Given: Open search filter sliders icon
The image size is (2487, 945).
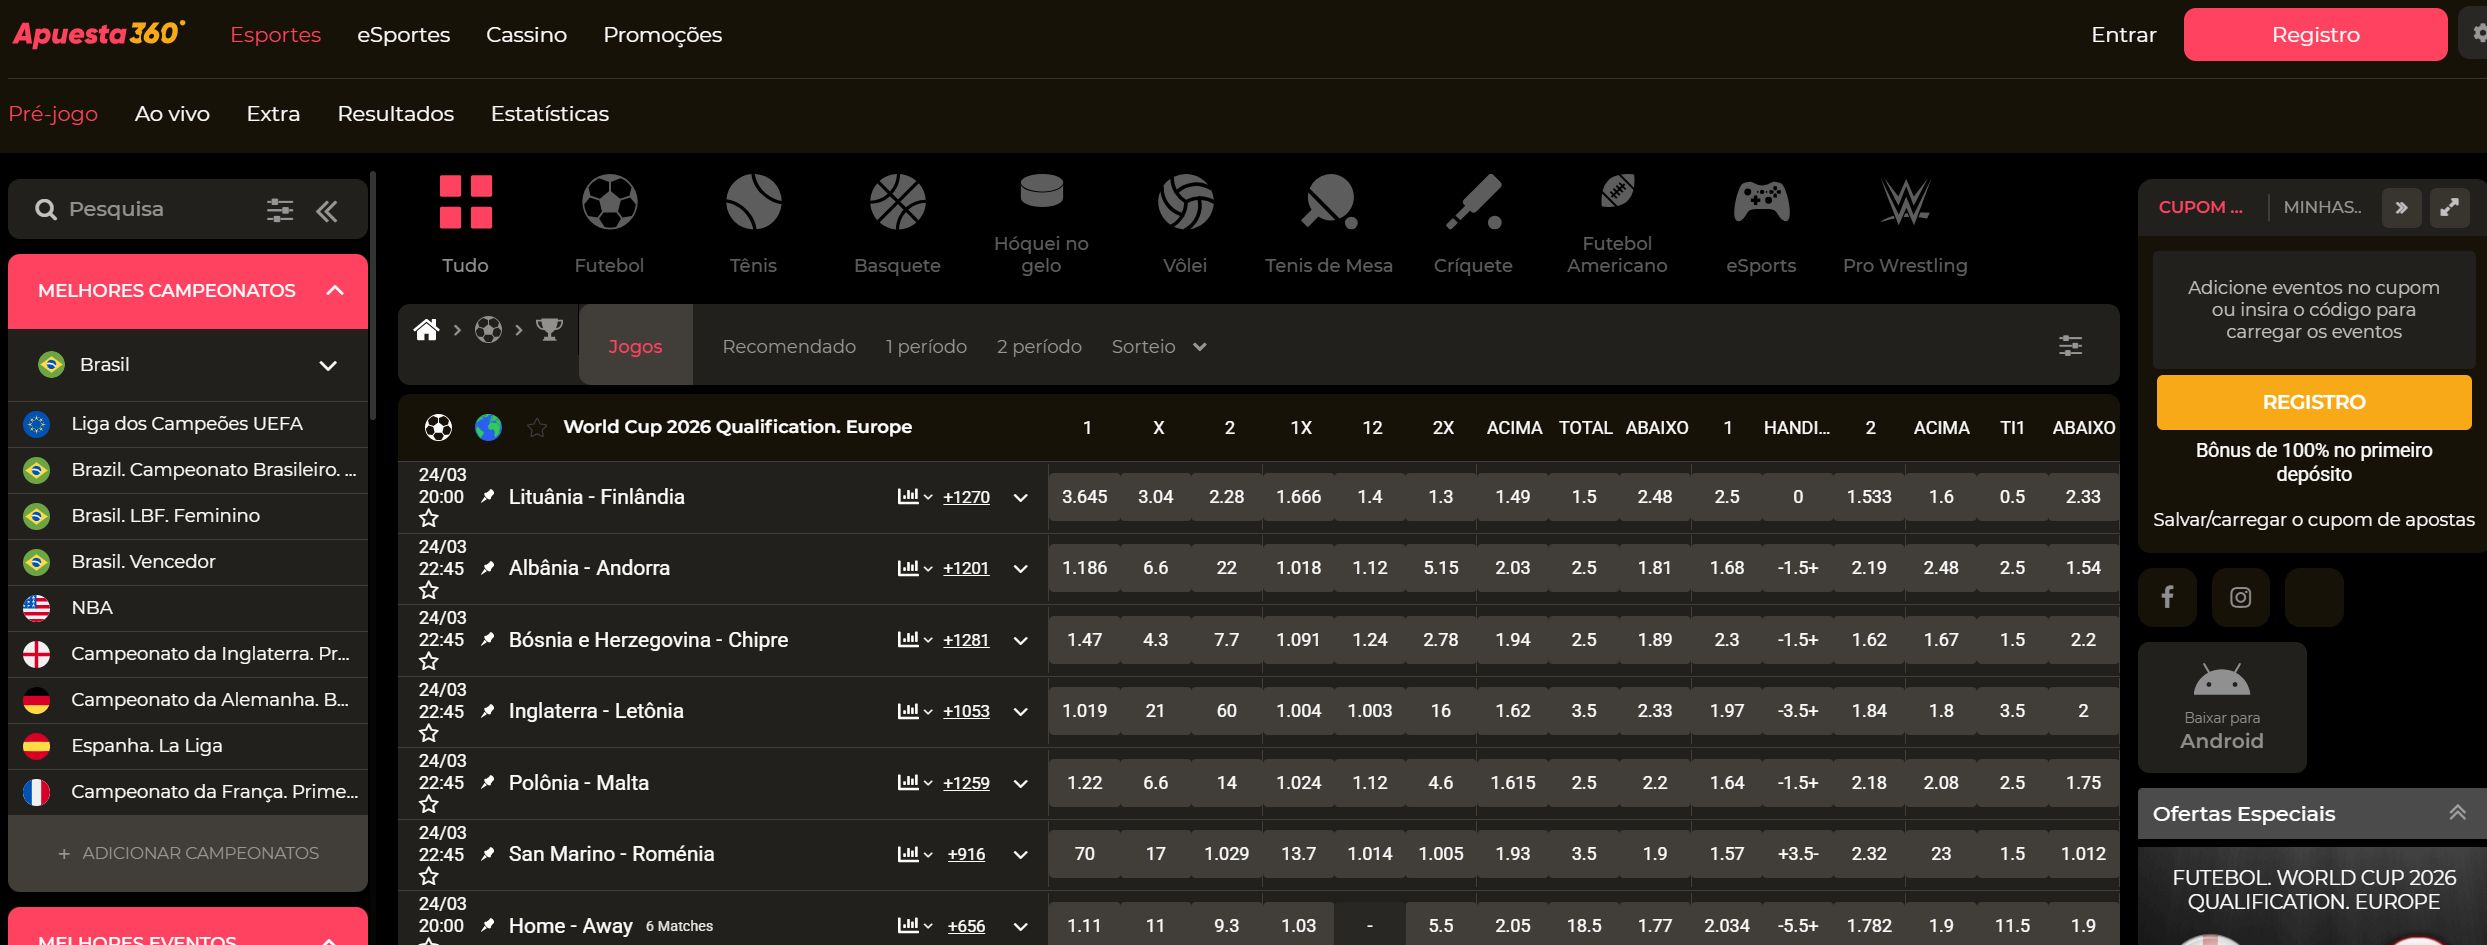Looking at the screenshot, I should 280,210.
